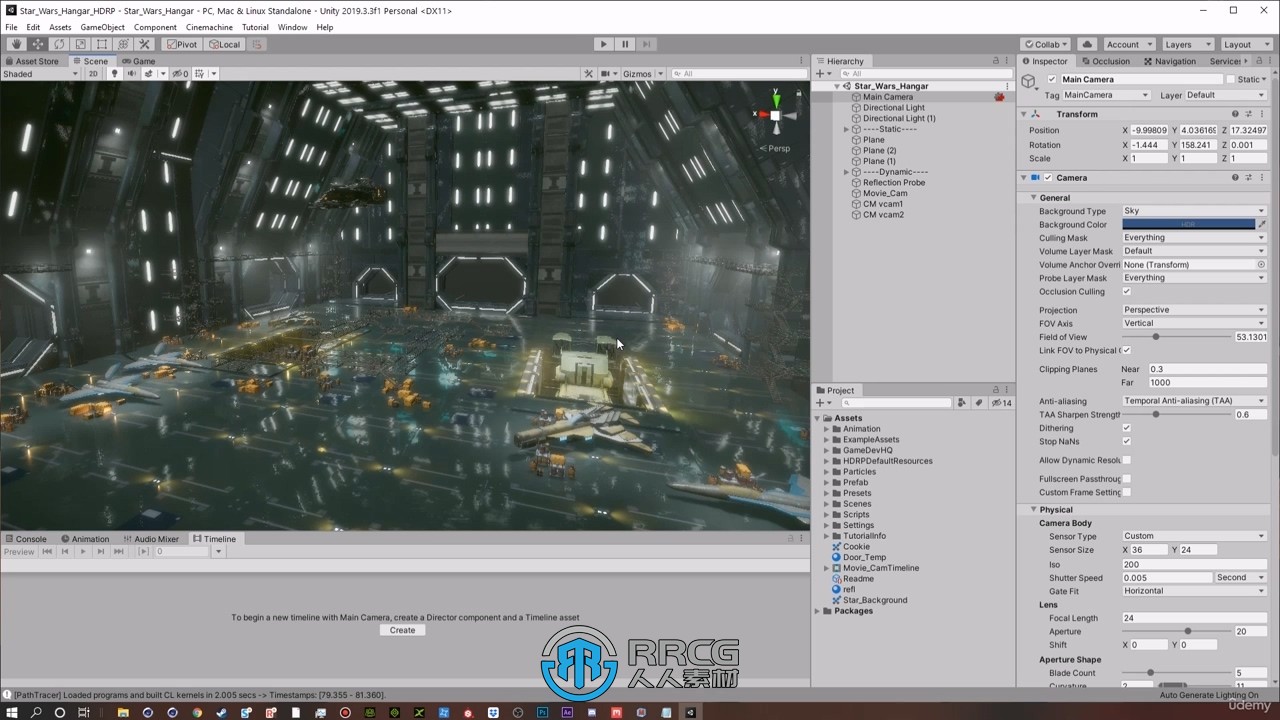This screenshot has height=720, width=1280.
Task: Toggle Dithering checkbox
Action: click(1126, 428)
